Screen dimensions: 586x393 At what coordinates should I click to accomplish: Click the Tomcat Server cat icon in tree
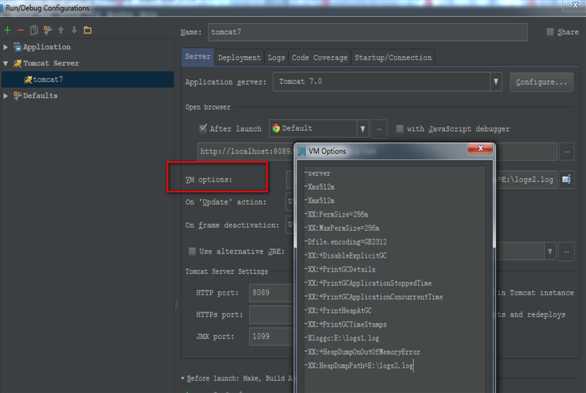point(17,63)
